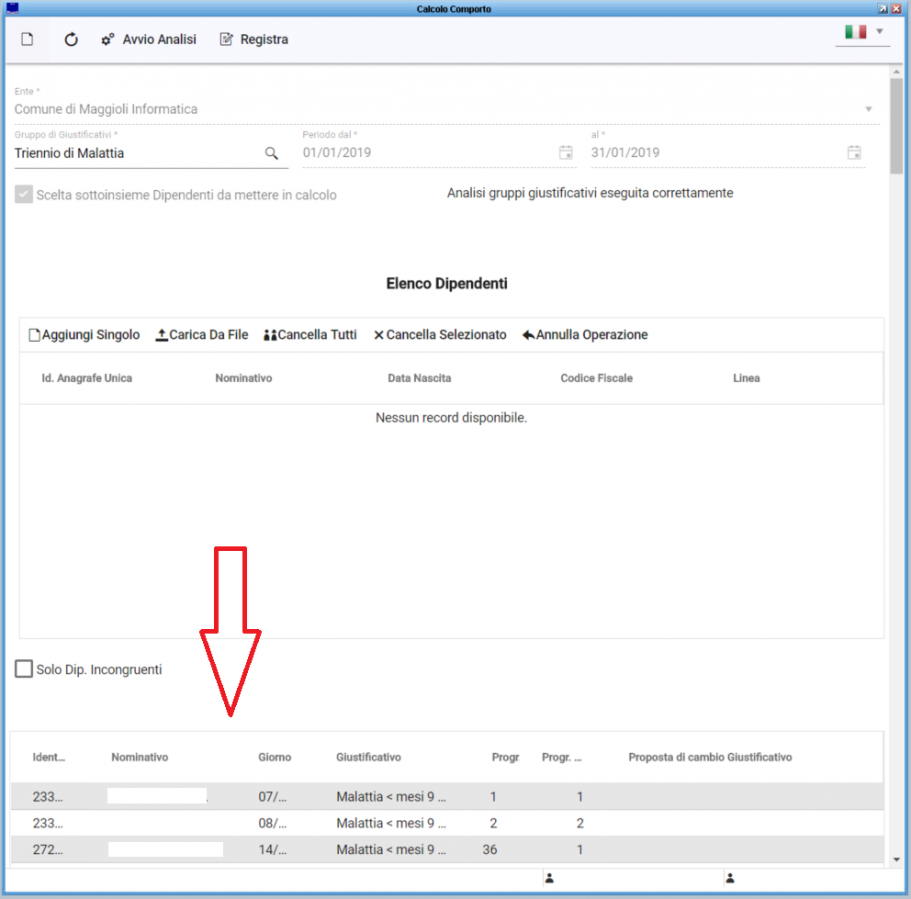Click the restore window button in title bar
The height and width of the screenshot is (899, 911).
pos(883,9)
